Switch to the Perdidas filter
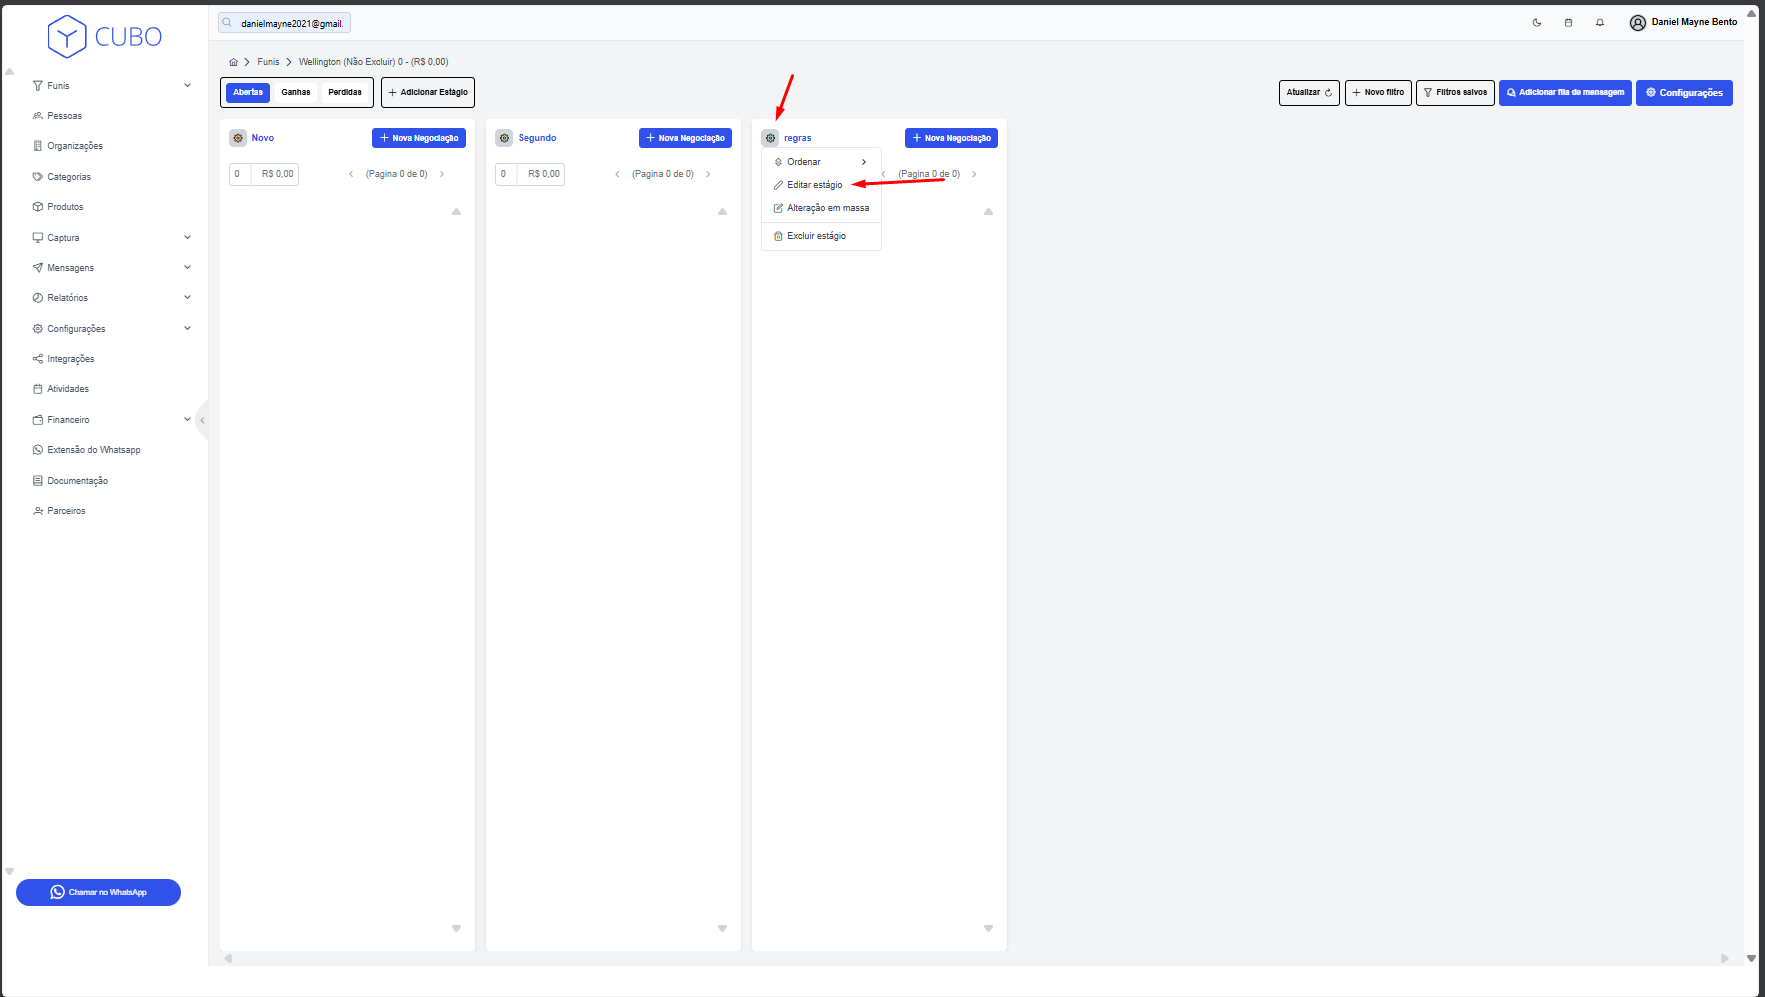 [345, 92]
